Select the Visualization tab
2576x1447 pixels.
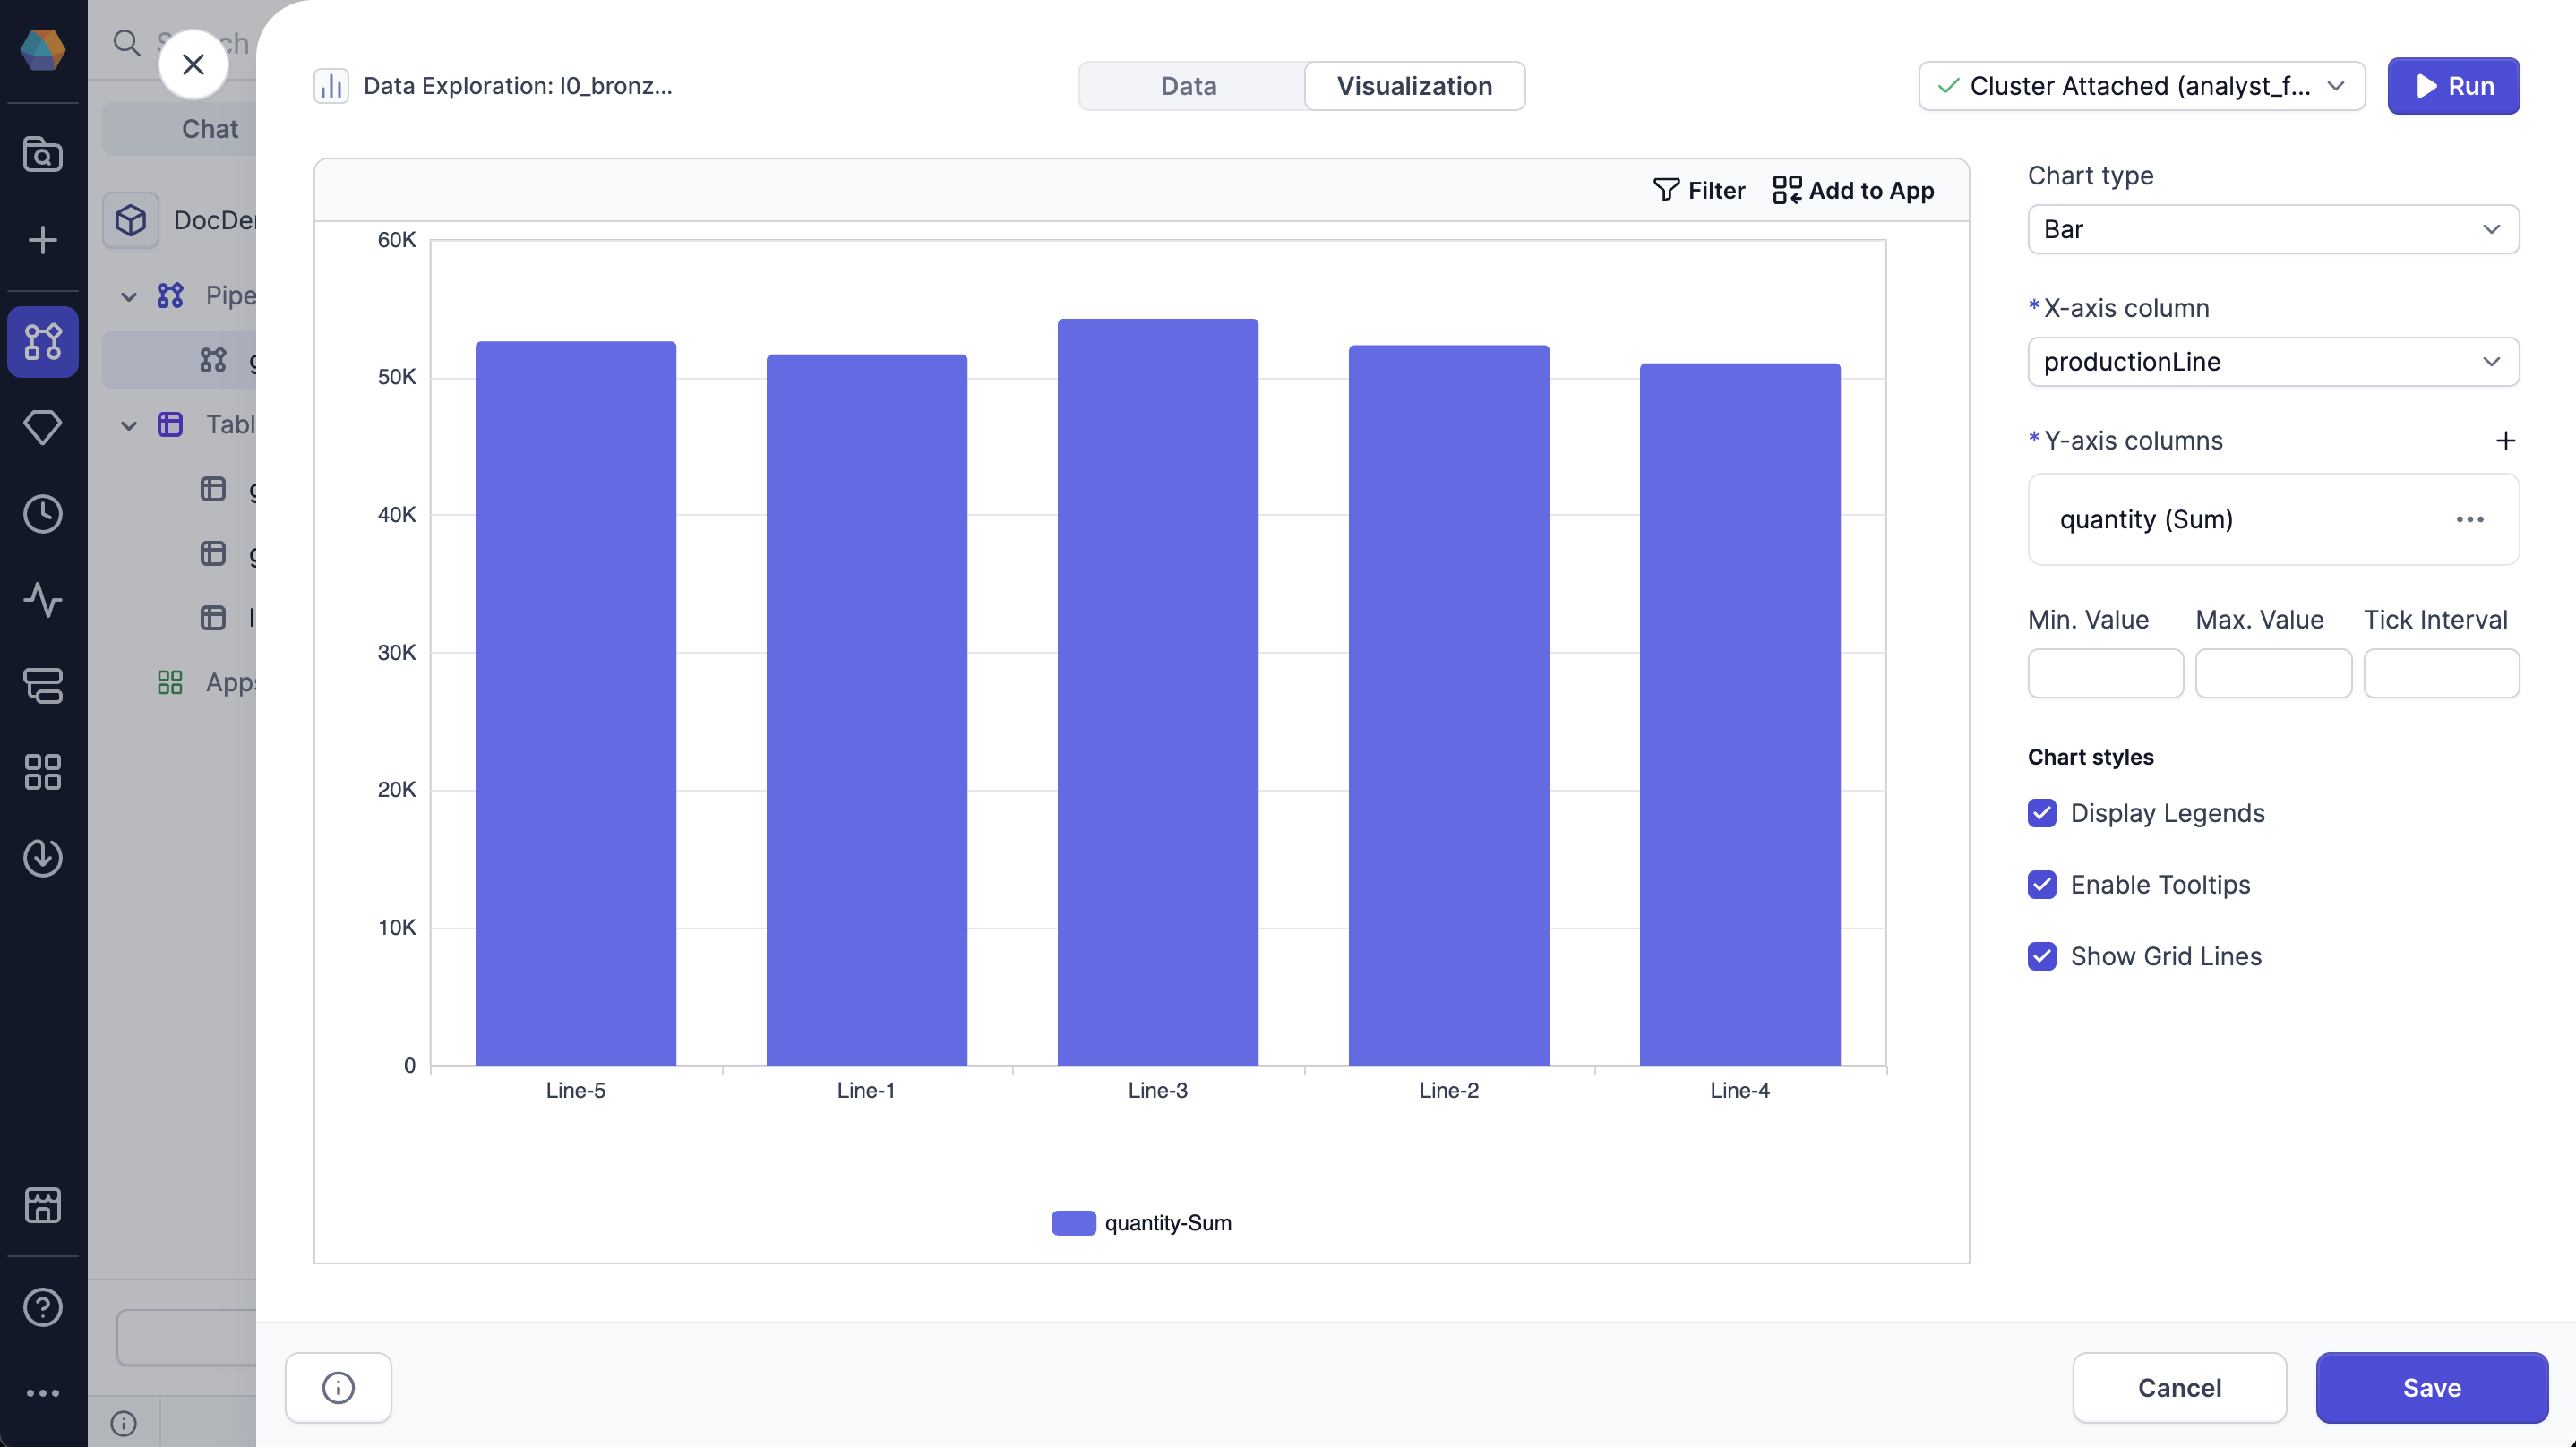tap(1414, 86)
